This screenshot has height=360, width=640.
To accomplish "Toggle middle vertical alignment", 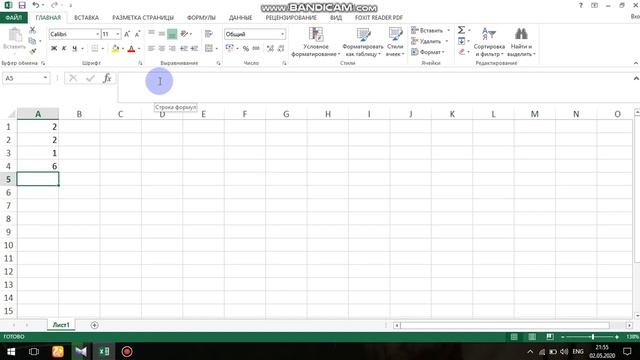I will (x=162, y=34).
